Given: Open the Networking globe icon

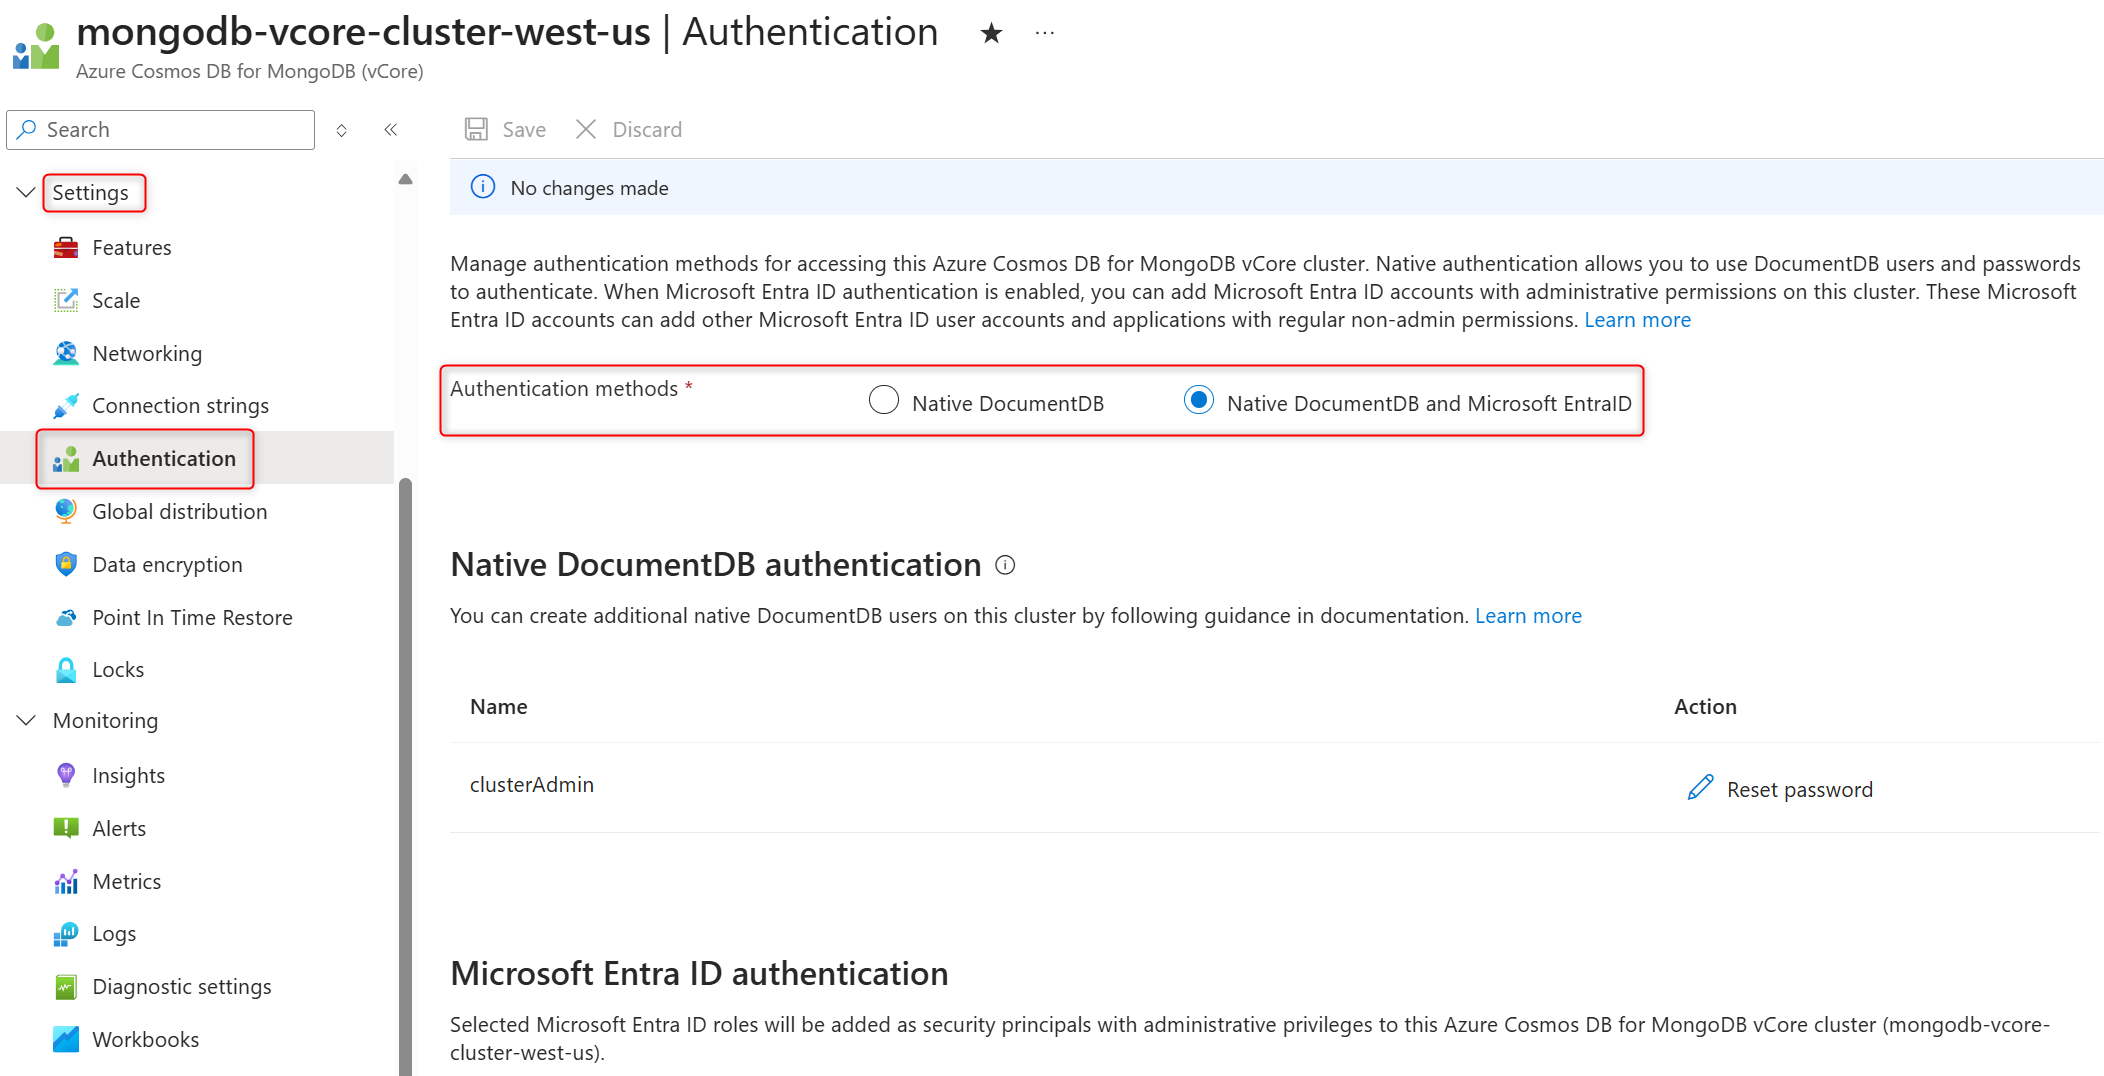Looking at the screenshot, I should (66, 353).
